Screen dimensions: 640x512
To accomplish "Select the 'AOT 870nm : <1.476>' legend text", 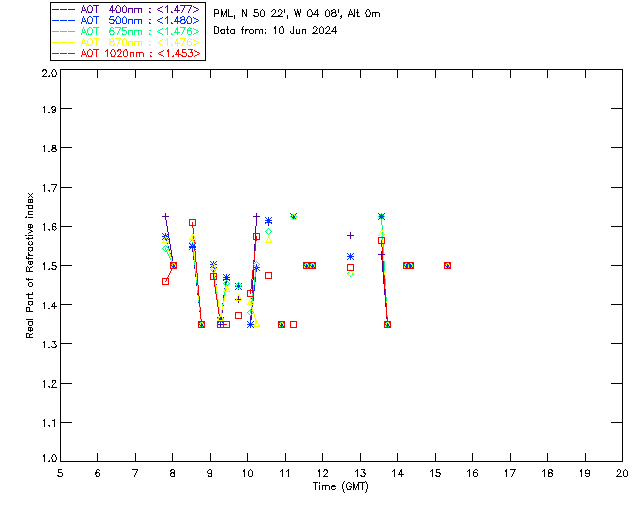I will tap(140, 42).
